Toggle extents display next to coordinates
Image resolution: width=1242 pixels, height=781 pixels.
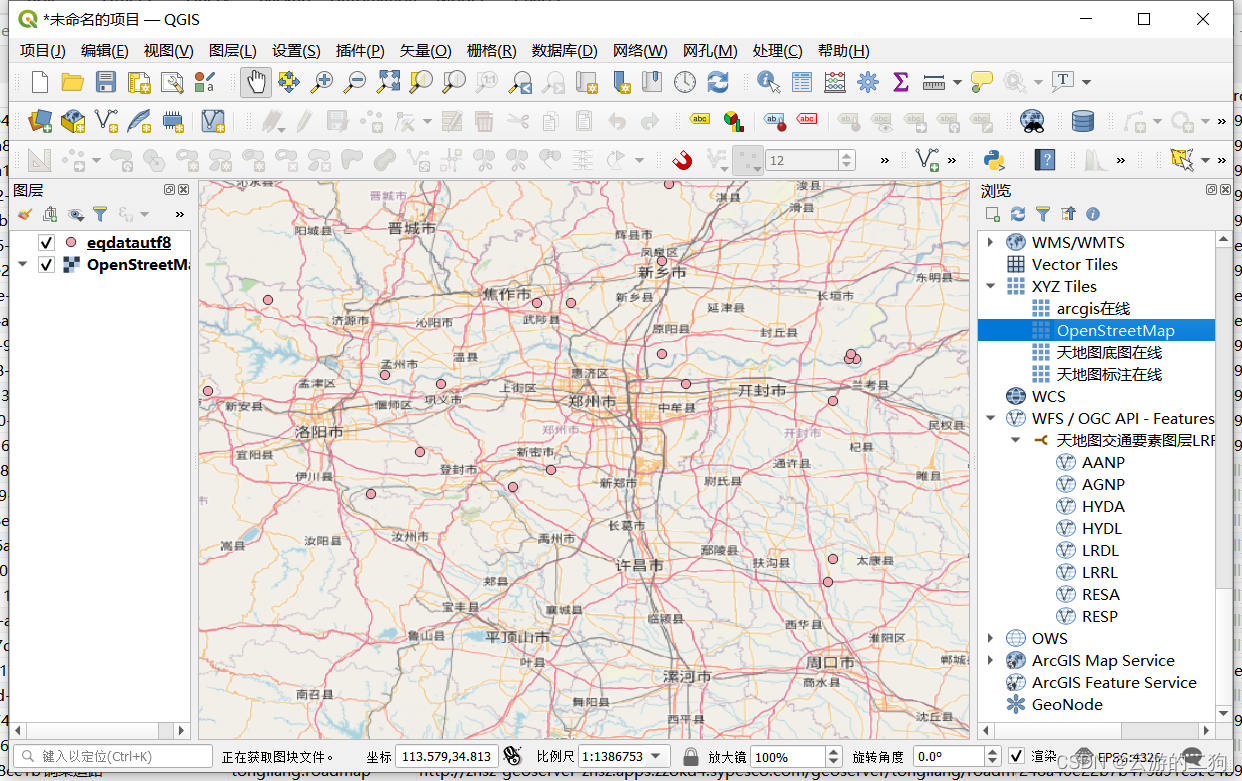(x=512, y=756)
